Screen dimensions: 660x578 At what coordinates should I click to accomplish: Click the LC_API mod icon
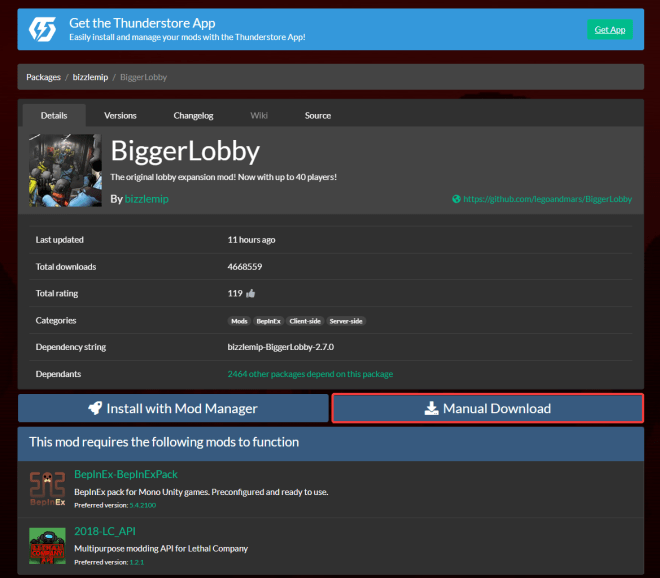[47, 546]
